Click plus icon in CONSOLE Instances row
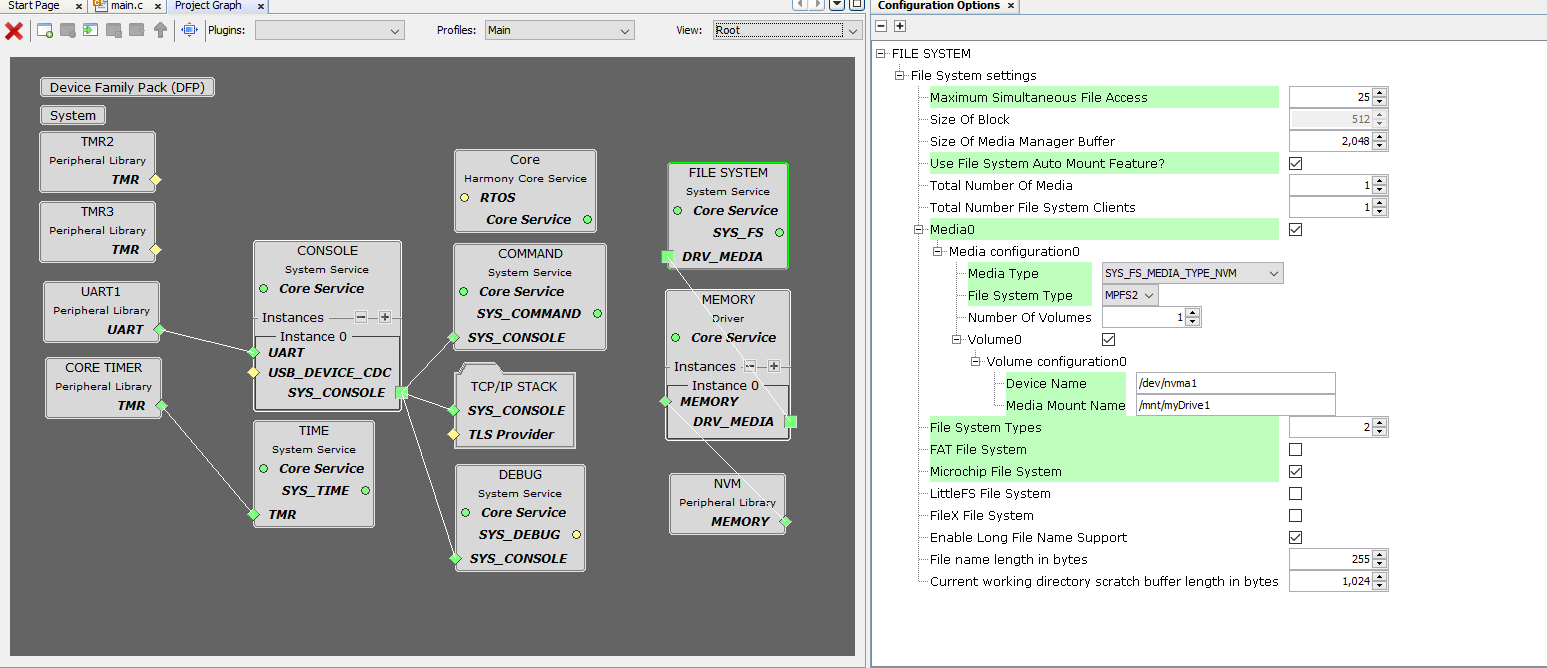 385,317
